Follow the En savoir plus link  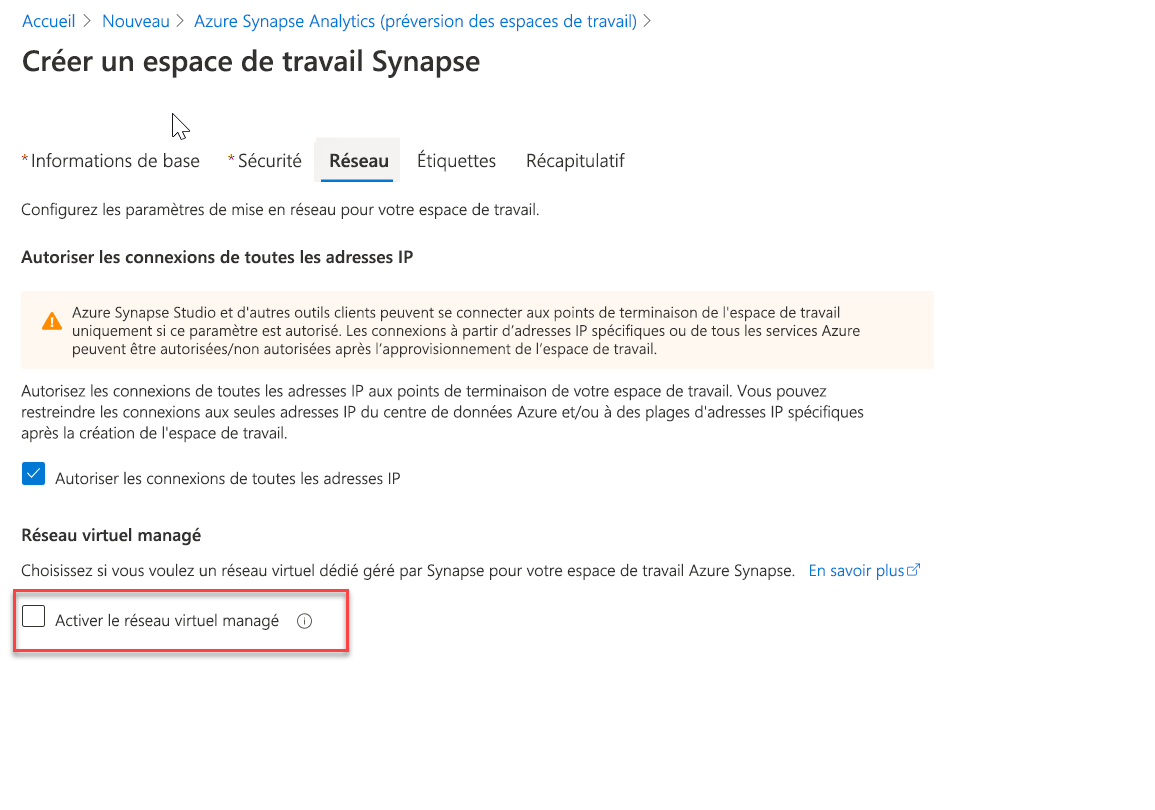coord(856,571)
